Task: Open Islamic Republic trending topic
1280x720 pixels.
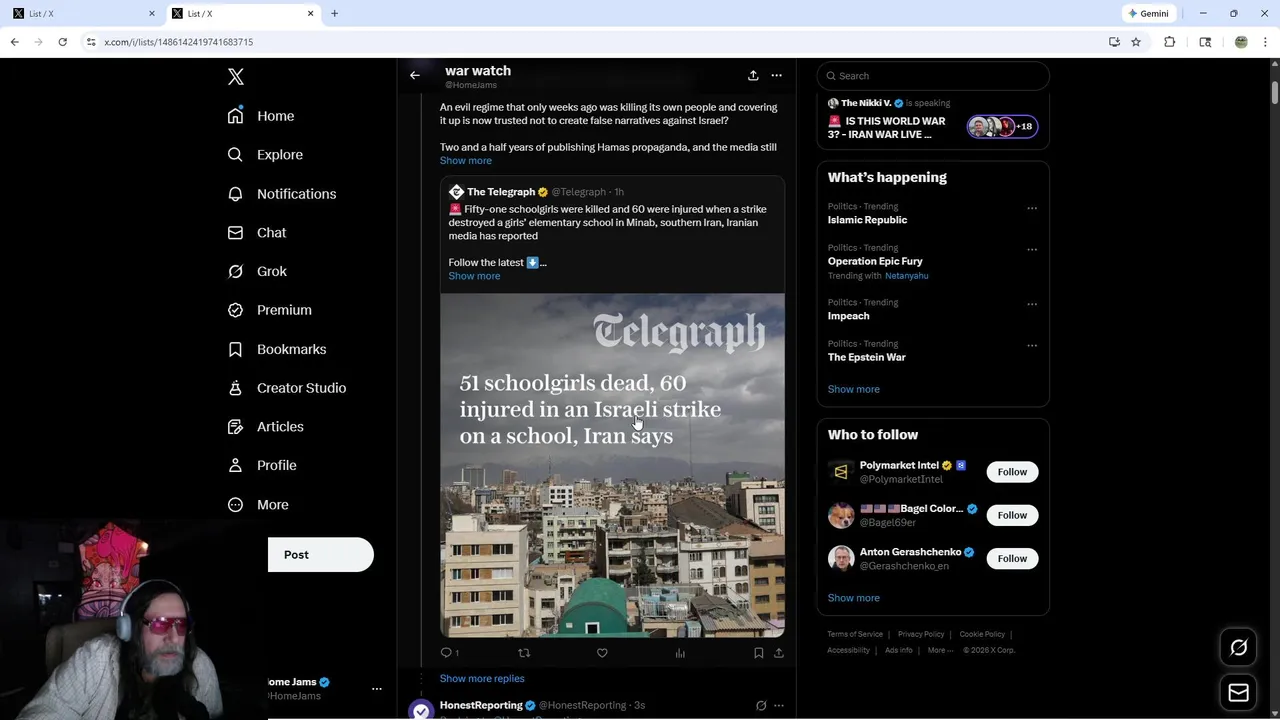Action: pyautogui.click(x=867, y=220)
